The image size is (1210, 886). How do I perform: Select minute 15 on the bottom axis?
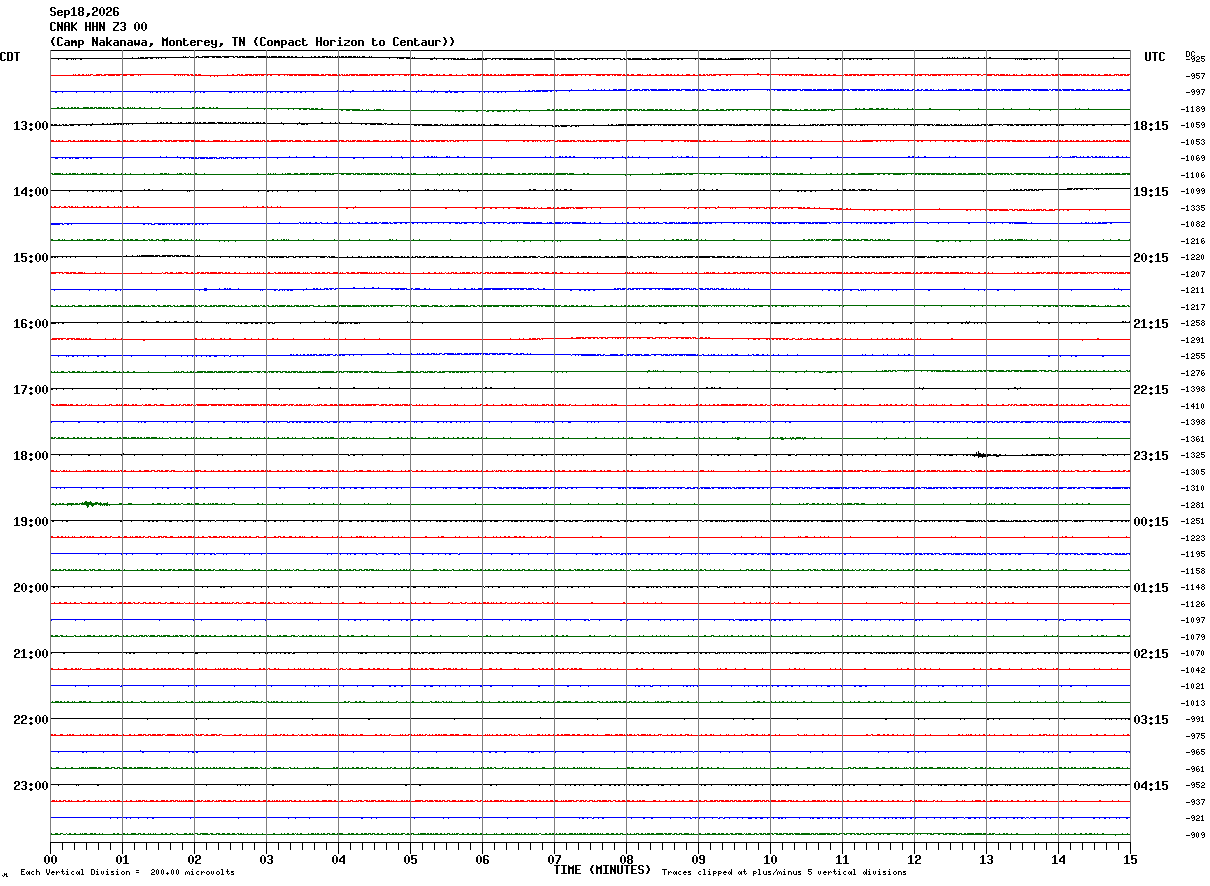click(1130, 859)
